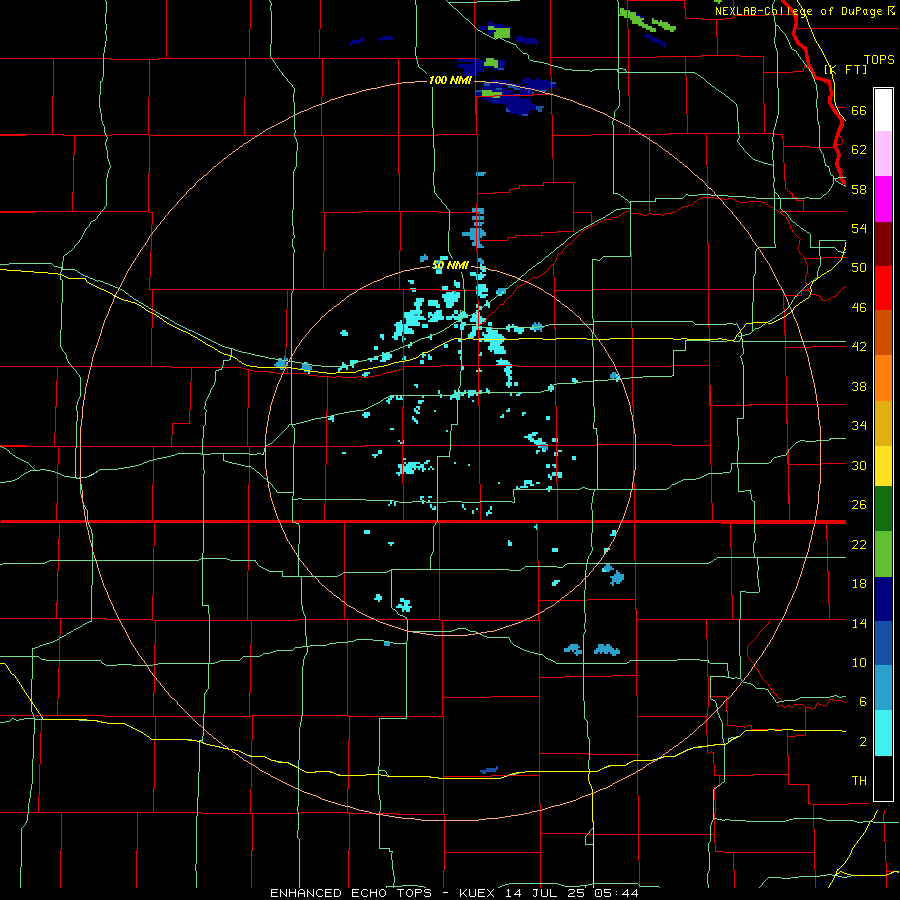The height and width of the screenshot is (900, 900).
Task: Click the 38 value on the scale
Action: pos(859,386)
